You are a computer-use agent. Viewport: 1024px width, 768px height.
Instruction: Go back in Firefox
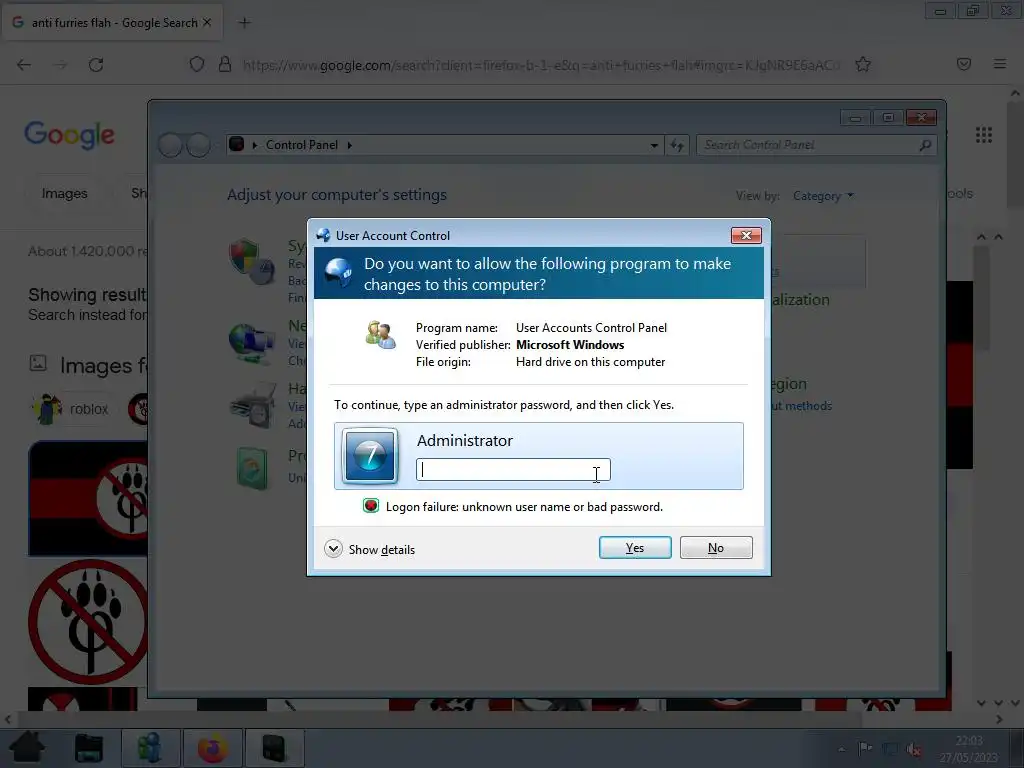coord(24,65)
